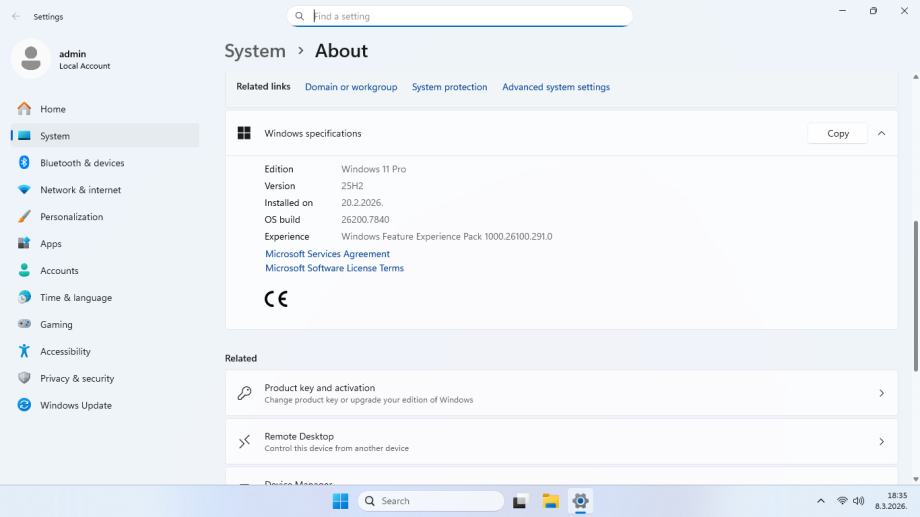This screenshot has width=920, height=517.
Task: Click the Network & internet wifi icon
Action: click(24, 190)
